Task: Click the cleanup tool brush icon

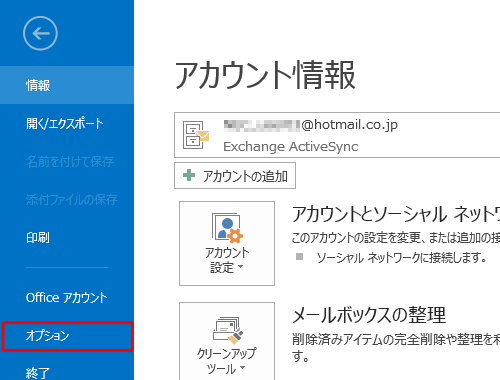Action: (x=228, y=330)
